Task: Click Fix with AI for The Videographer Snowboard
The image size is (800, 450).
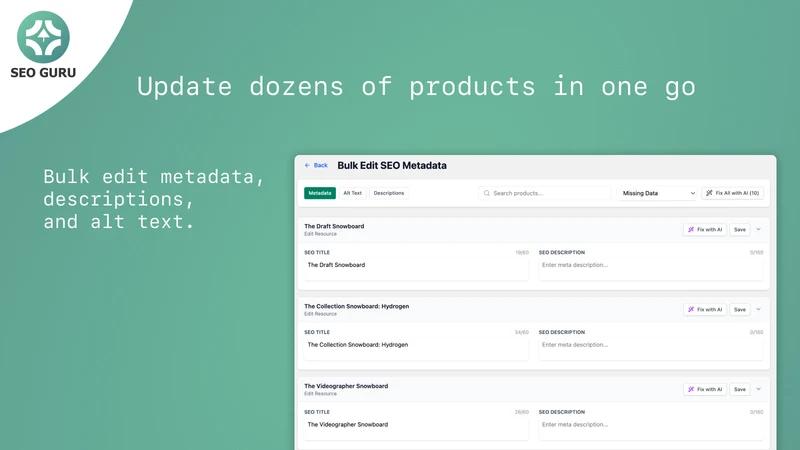Action: [705, 389]
